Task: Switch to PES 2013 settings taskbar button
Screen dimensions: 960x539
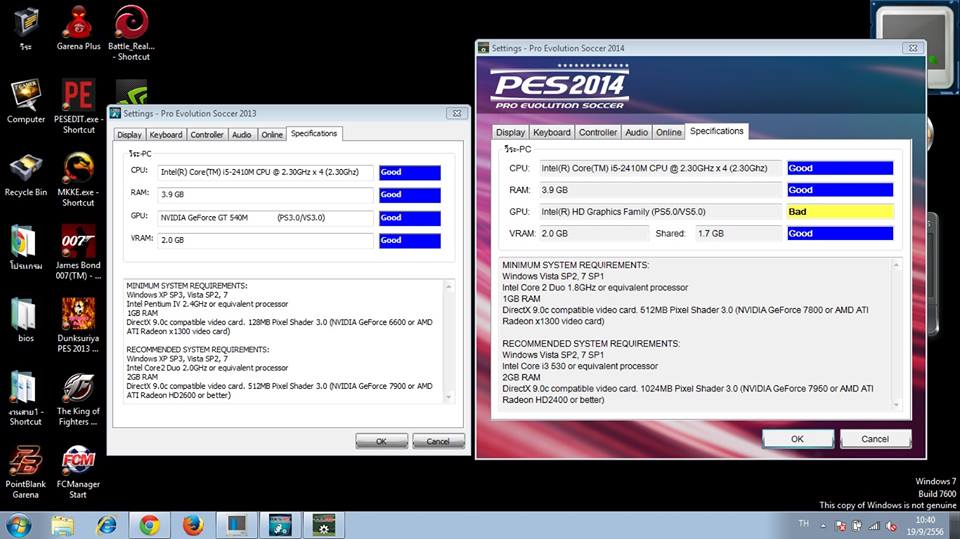Action: point(280,526)
